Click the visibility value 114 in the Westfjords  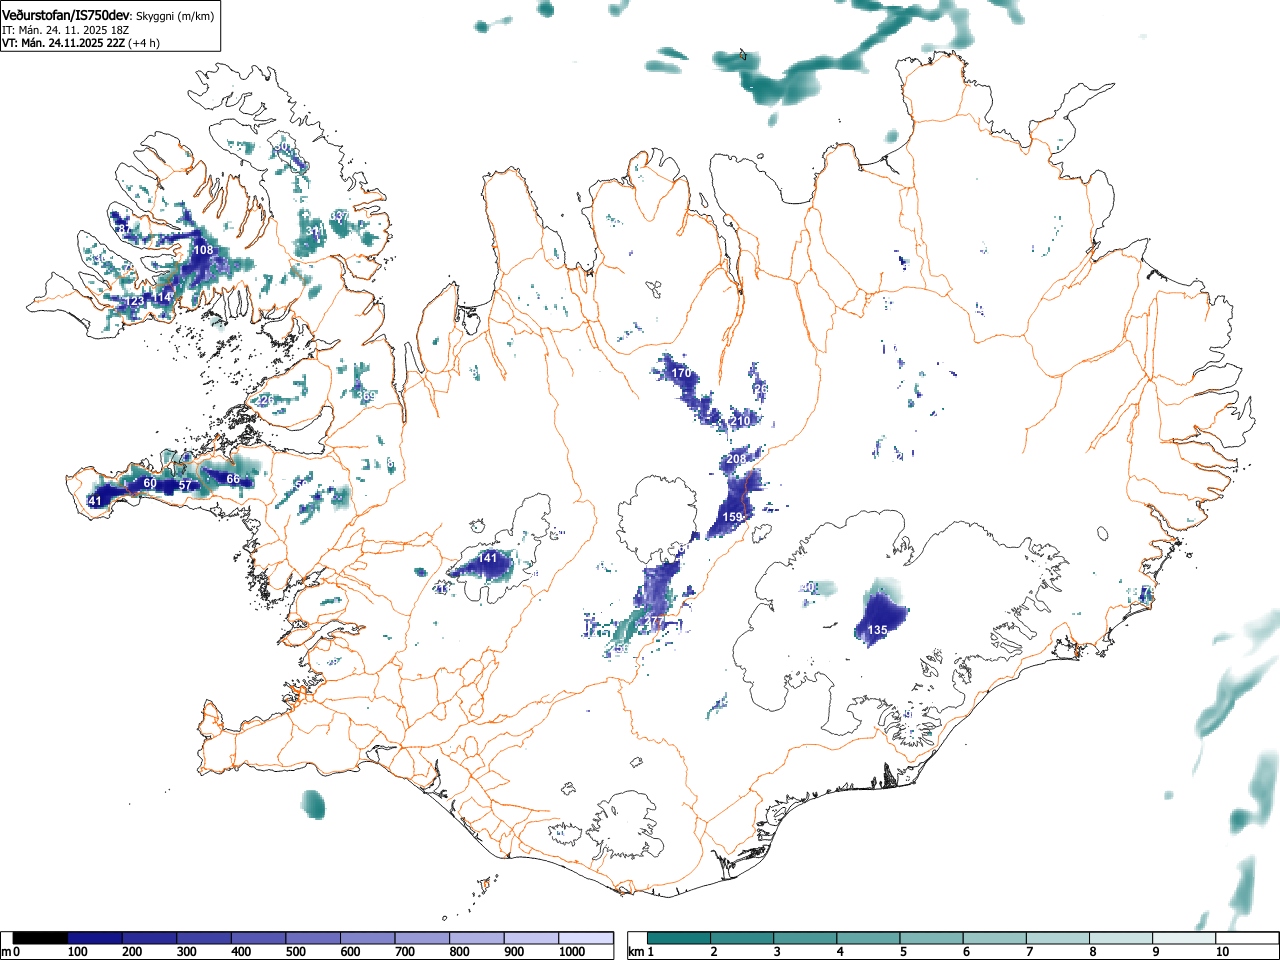[161, 298]
